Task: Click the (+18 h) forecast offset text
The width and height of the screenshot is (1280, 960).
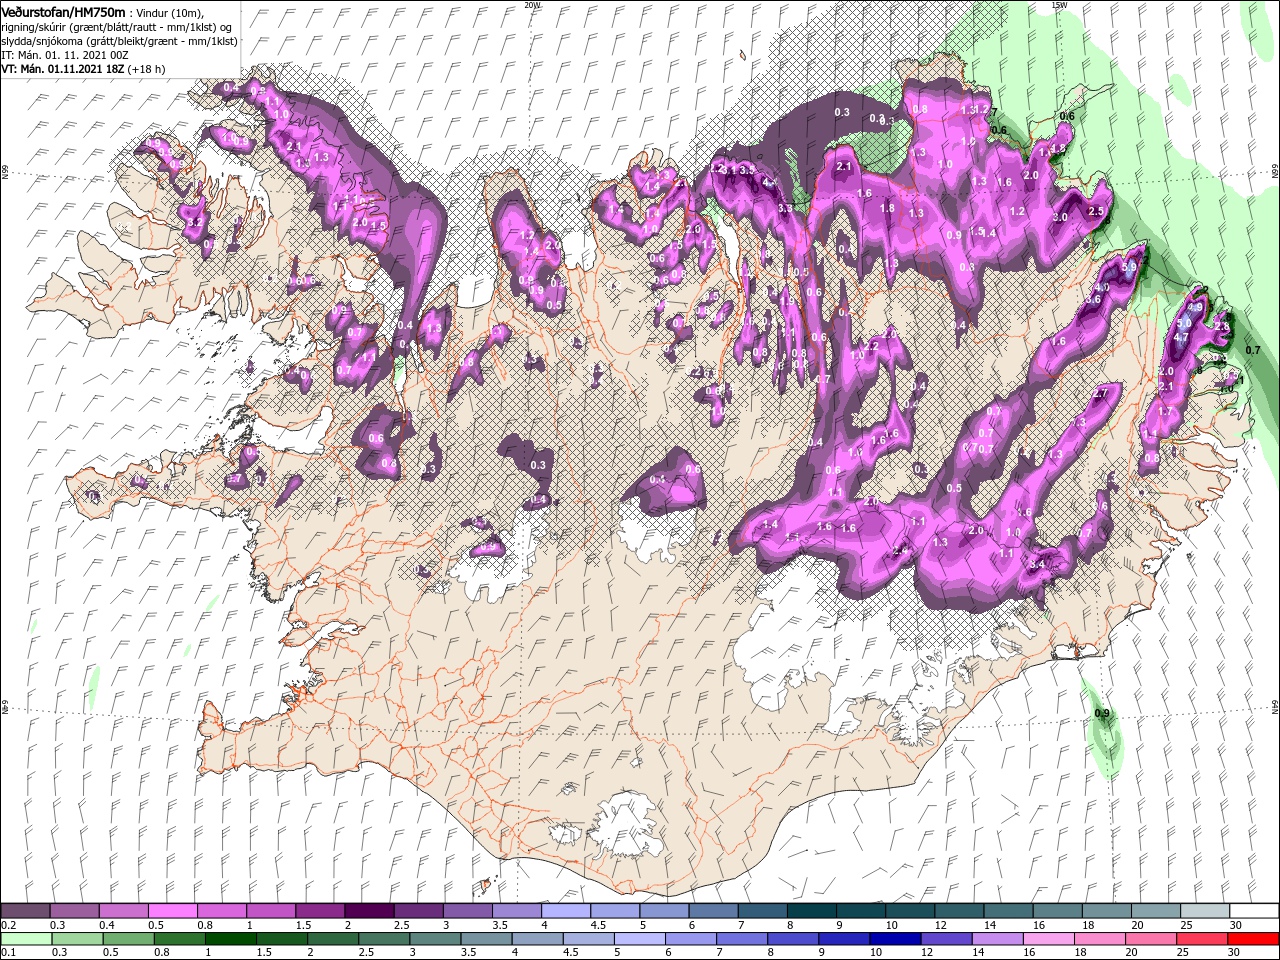Action: point(146,69)
